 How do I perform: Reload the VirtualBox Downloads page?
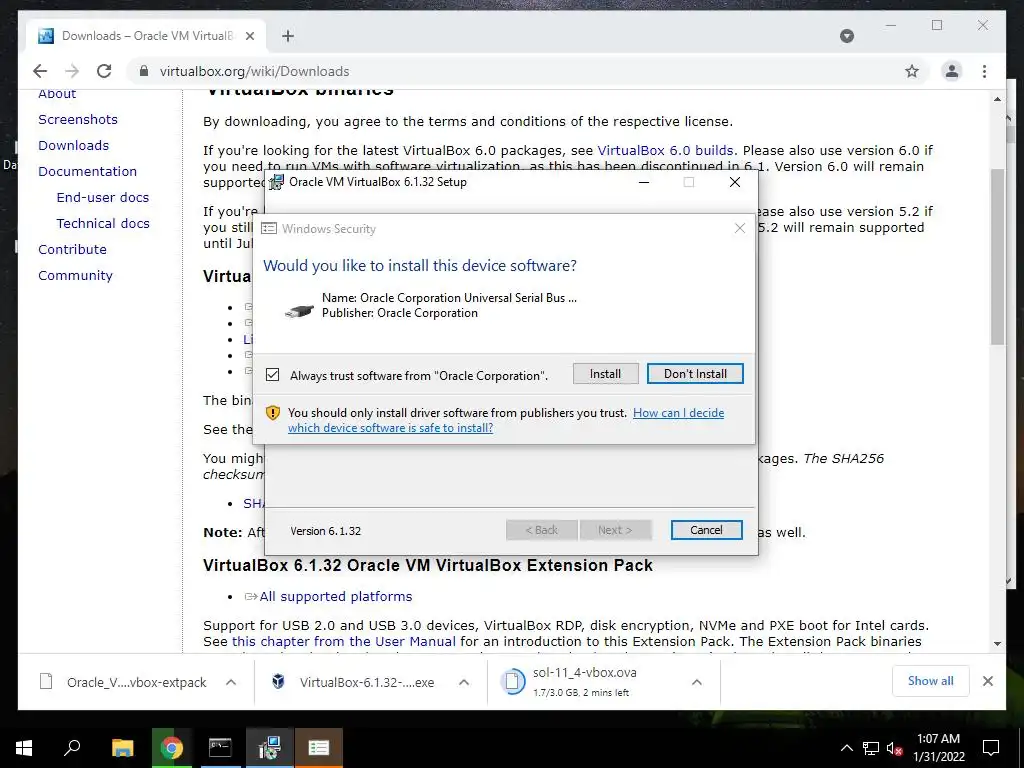104,71
